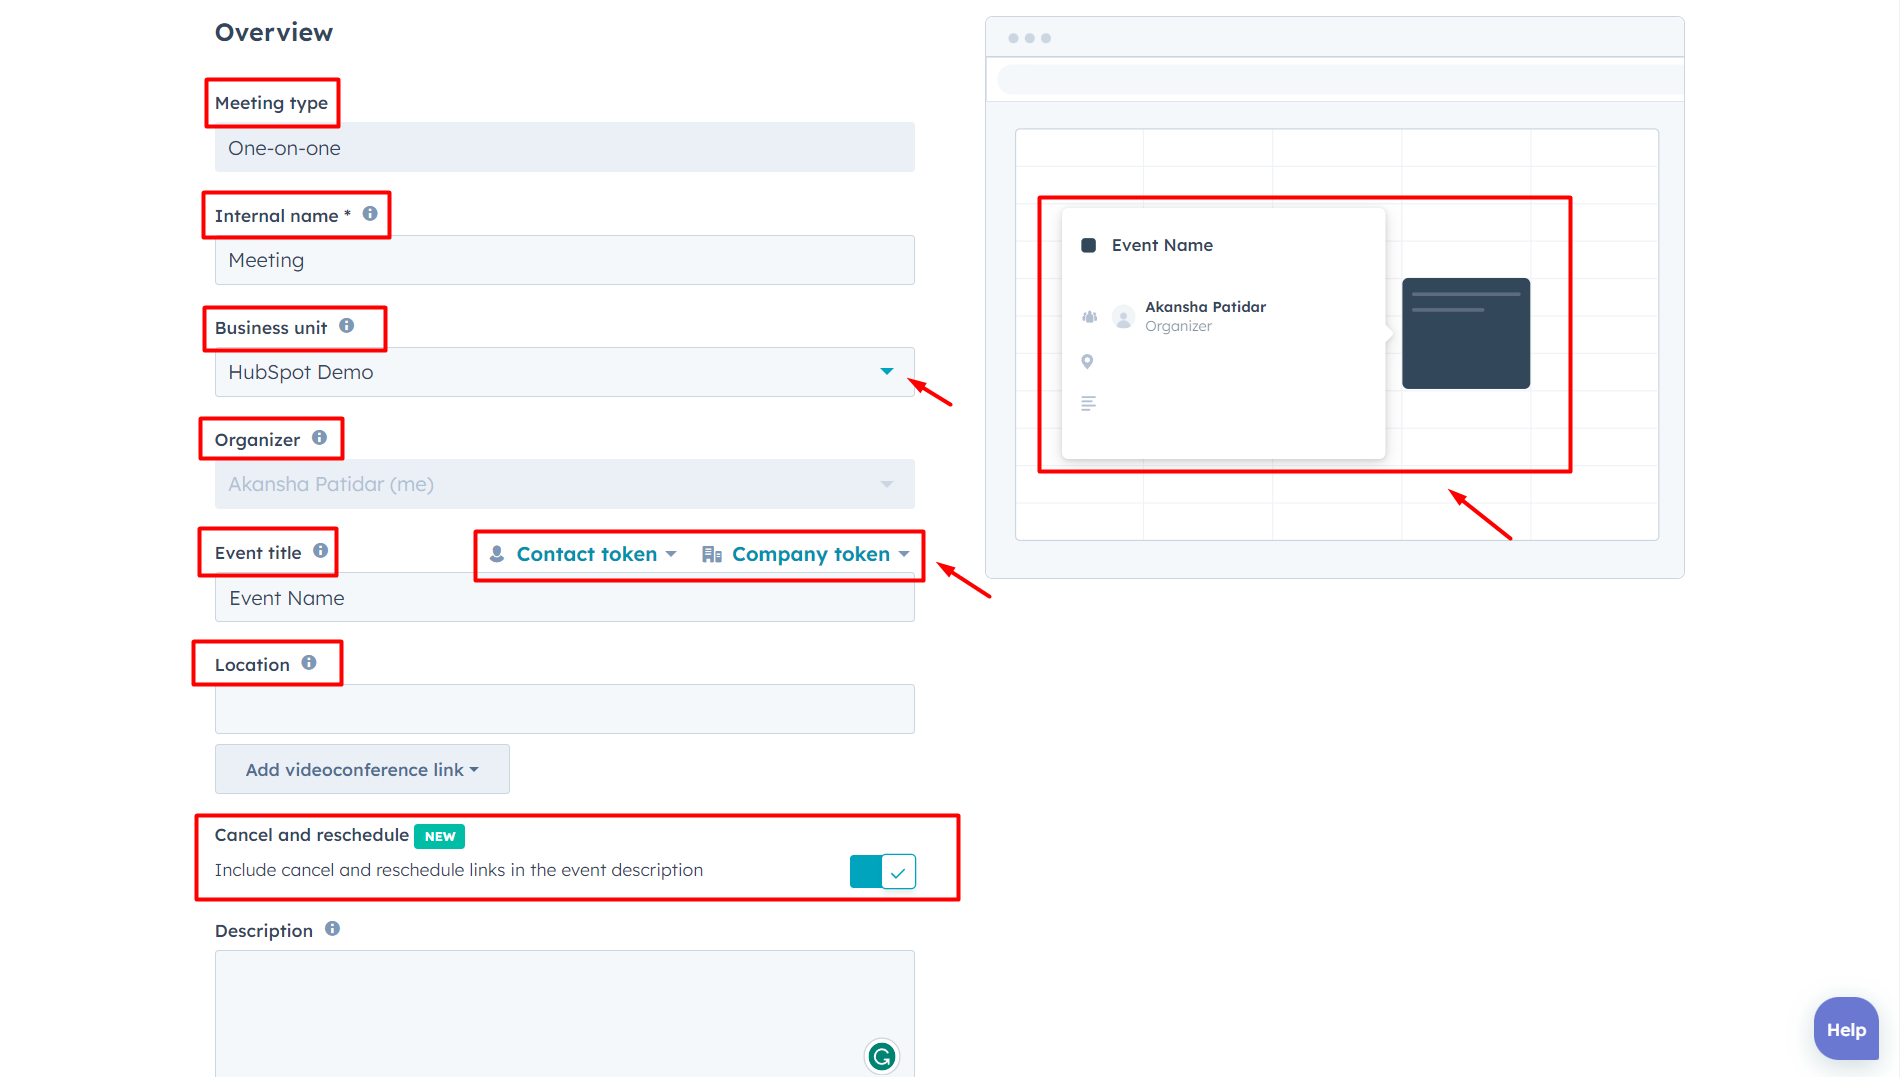This screenshot has height=1077, width=1900.
Task: Click the Internal name info icon
Action: click(x=370, y=214)
